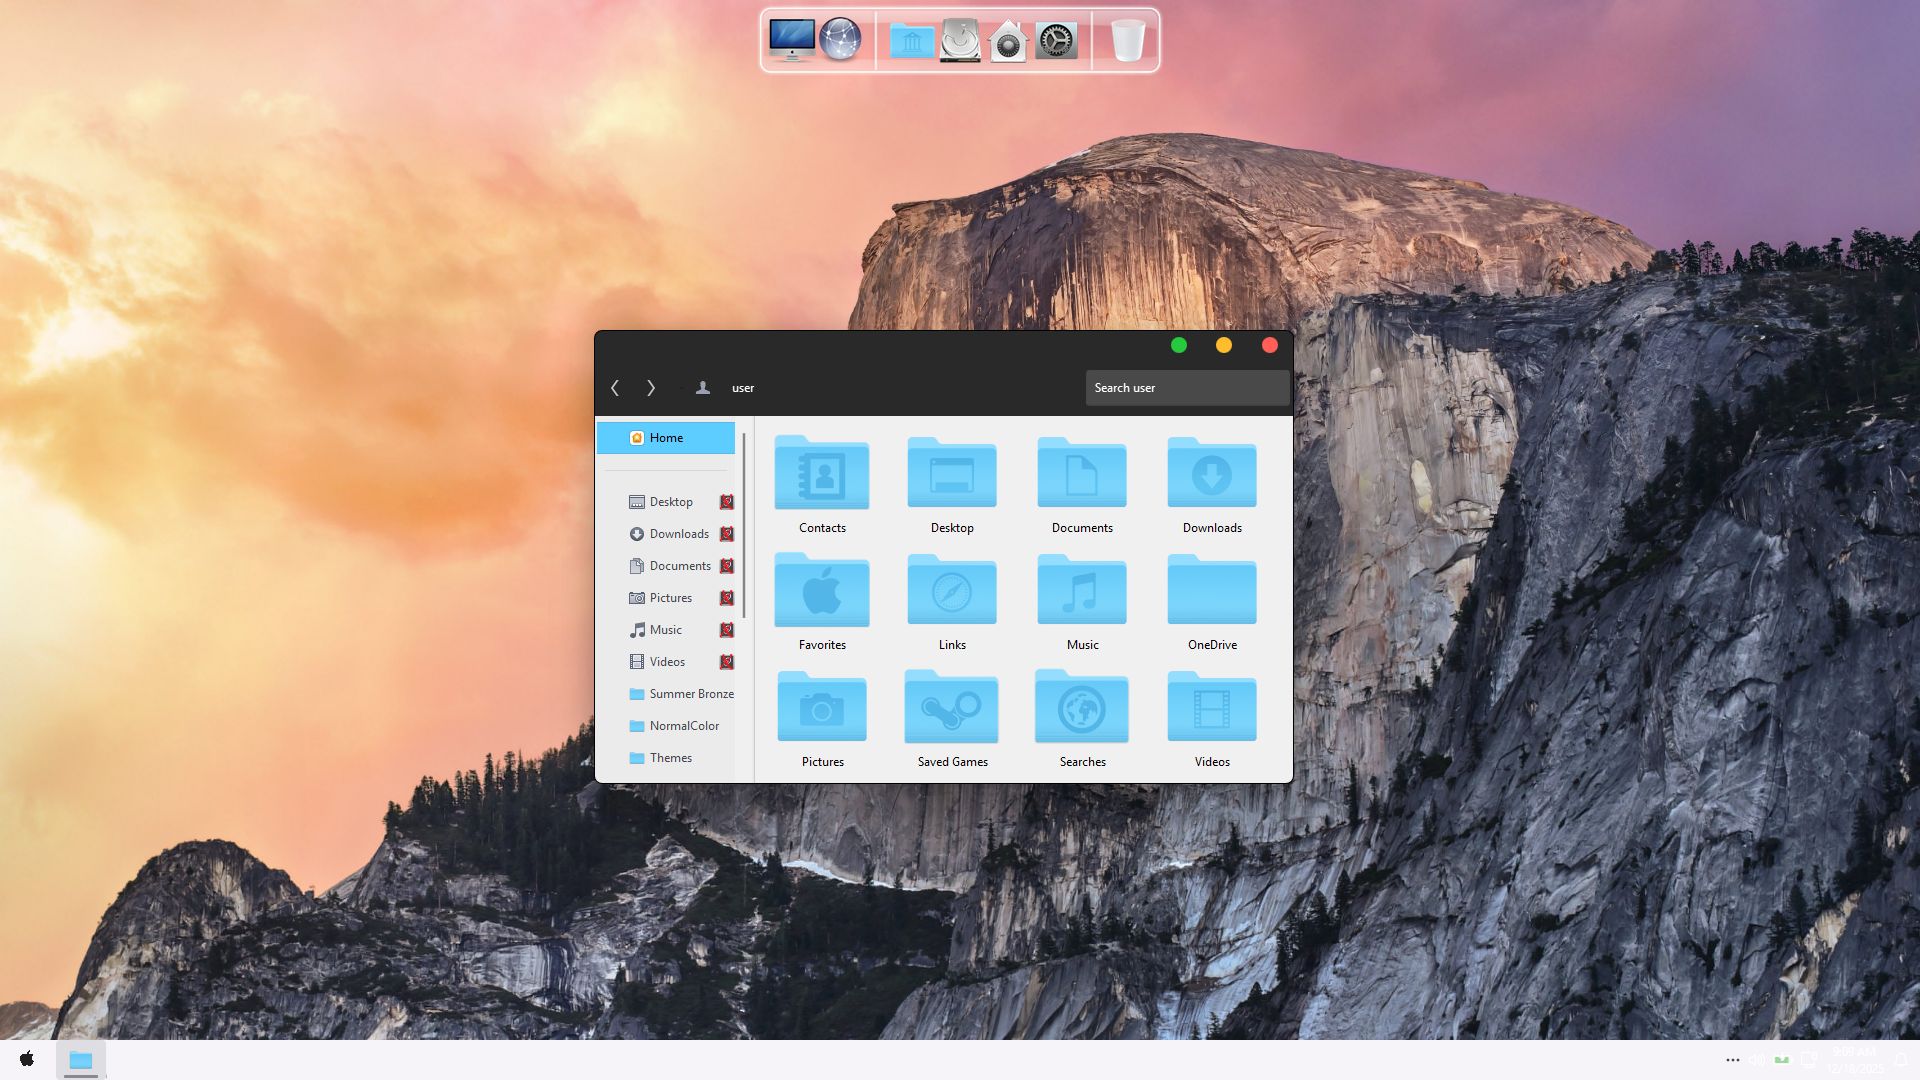This screenshot has width=1920, height=1080.
Task: Open the iMac computer icon in dock
Action: tap(791, 41)
